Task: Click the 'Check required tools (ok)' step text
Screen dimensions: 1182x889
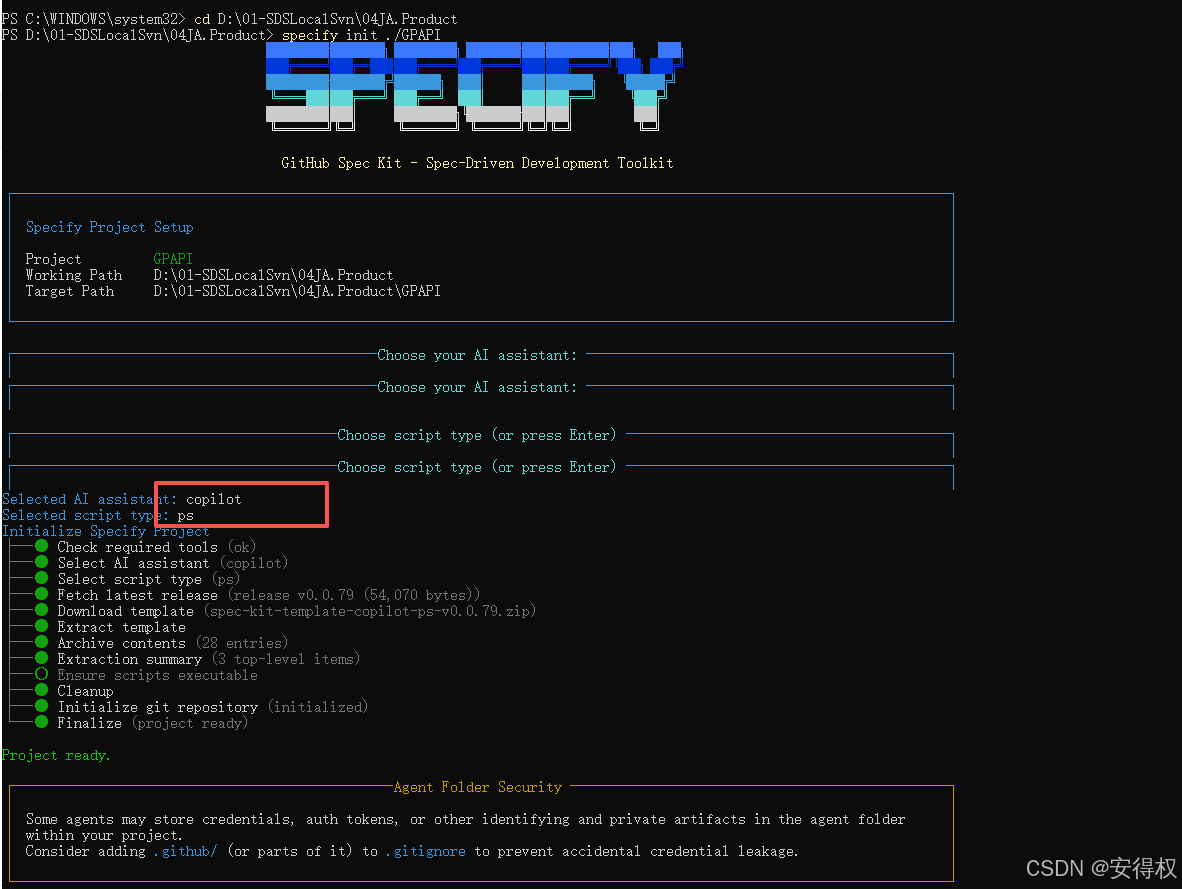Action: click(157, 547)
